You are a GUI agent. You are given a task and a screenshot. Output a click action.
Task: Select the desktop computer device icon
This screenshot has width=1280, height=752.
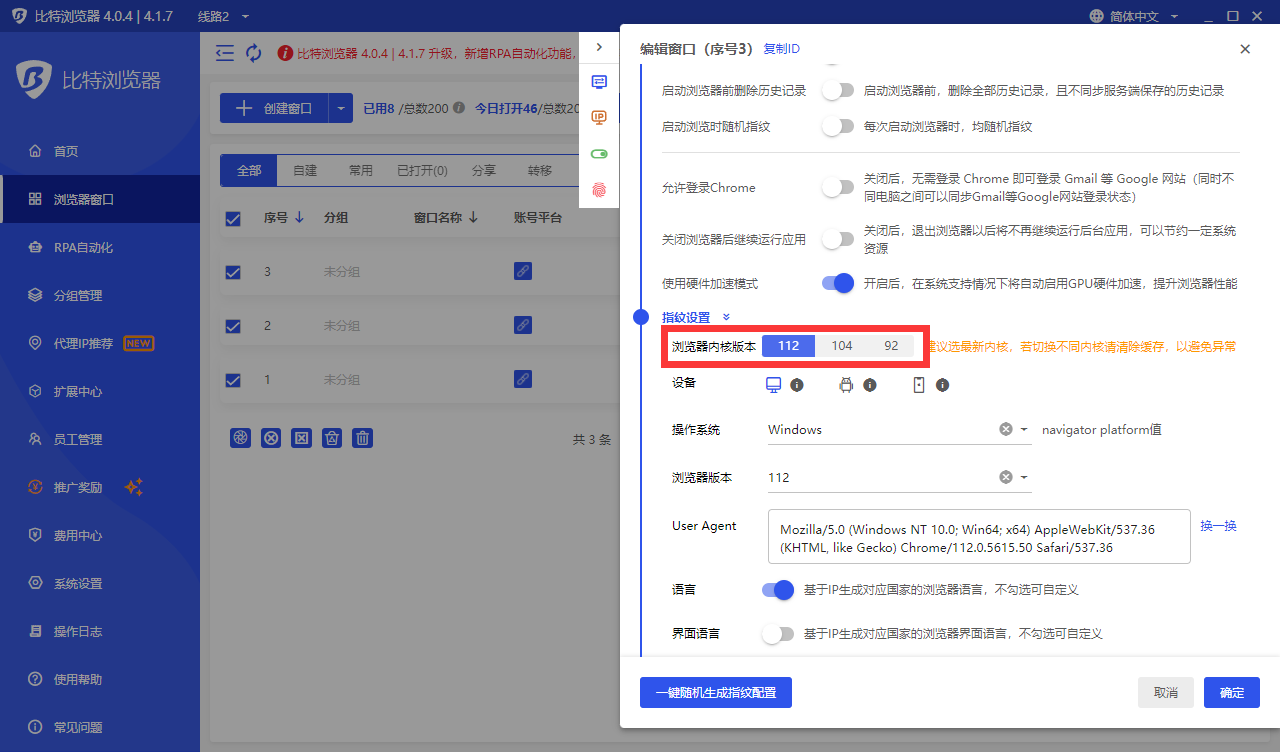pos(773,384)
